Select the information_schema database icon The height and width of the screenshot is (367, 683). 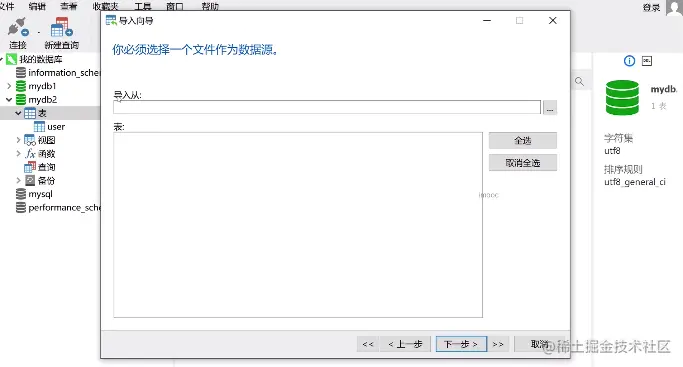20,73
